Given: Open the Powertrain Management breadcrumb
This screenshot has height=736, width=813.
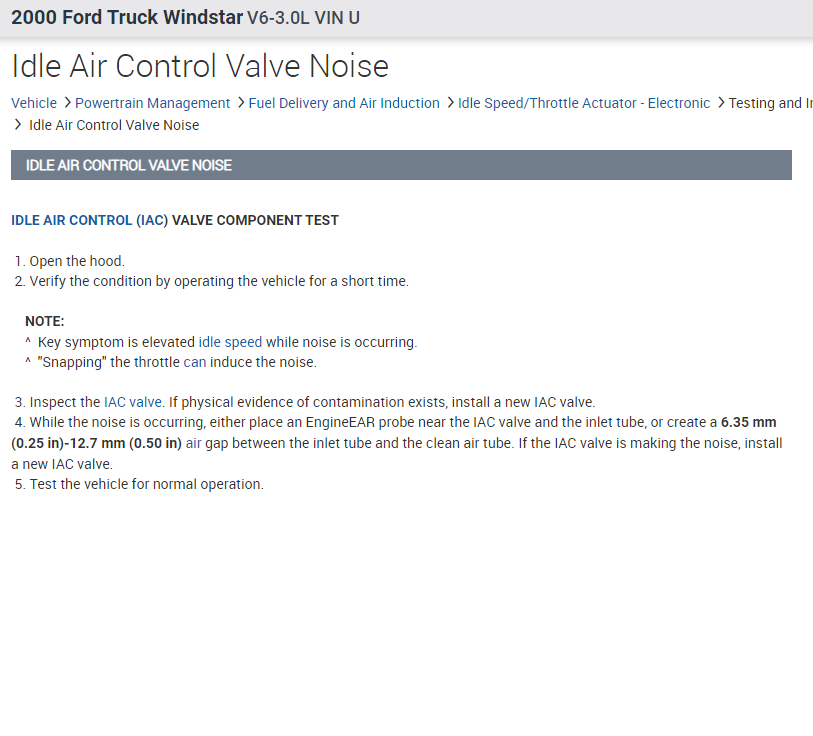Looking at the screenshot, I should tap(152, 103).
